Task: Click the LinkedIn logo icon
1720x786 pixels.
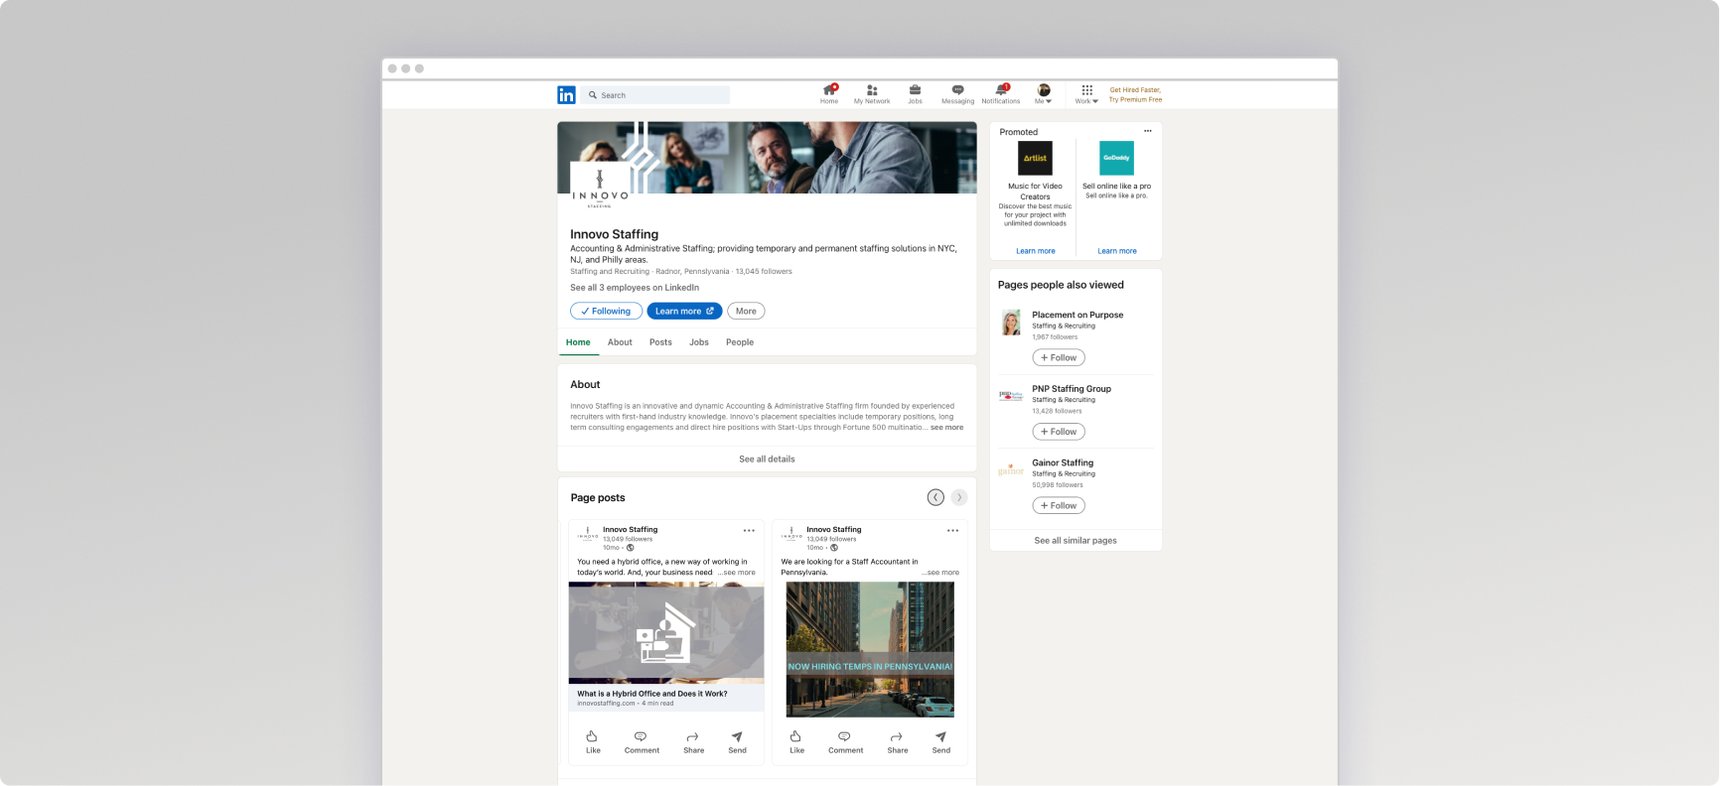Action: coord(566,95)
